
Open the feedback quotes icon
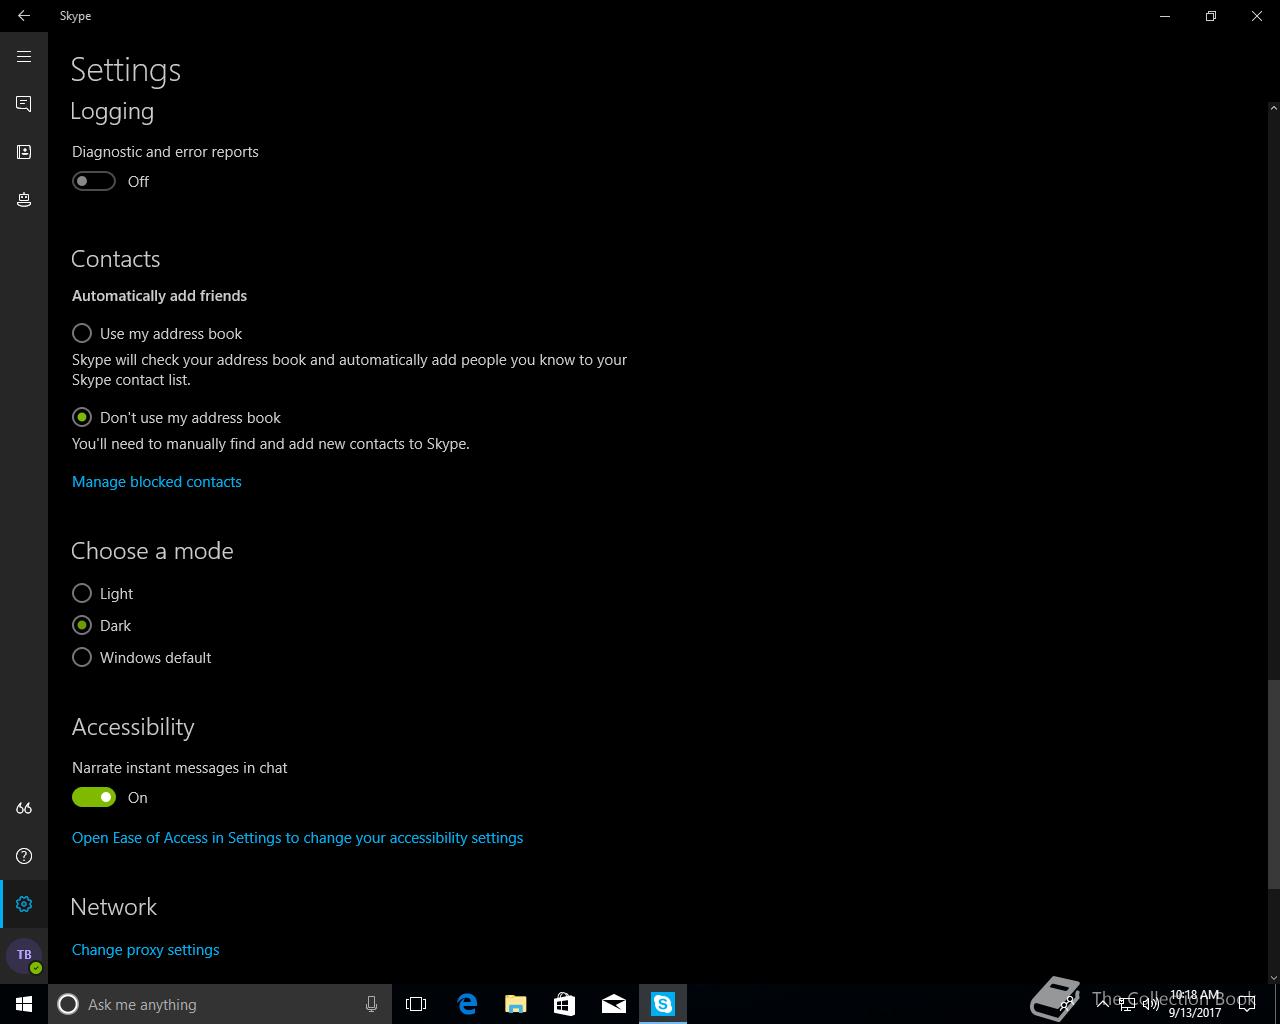tap(24, 808)
